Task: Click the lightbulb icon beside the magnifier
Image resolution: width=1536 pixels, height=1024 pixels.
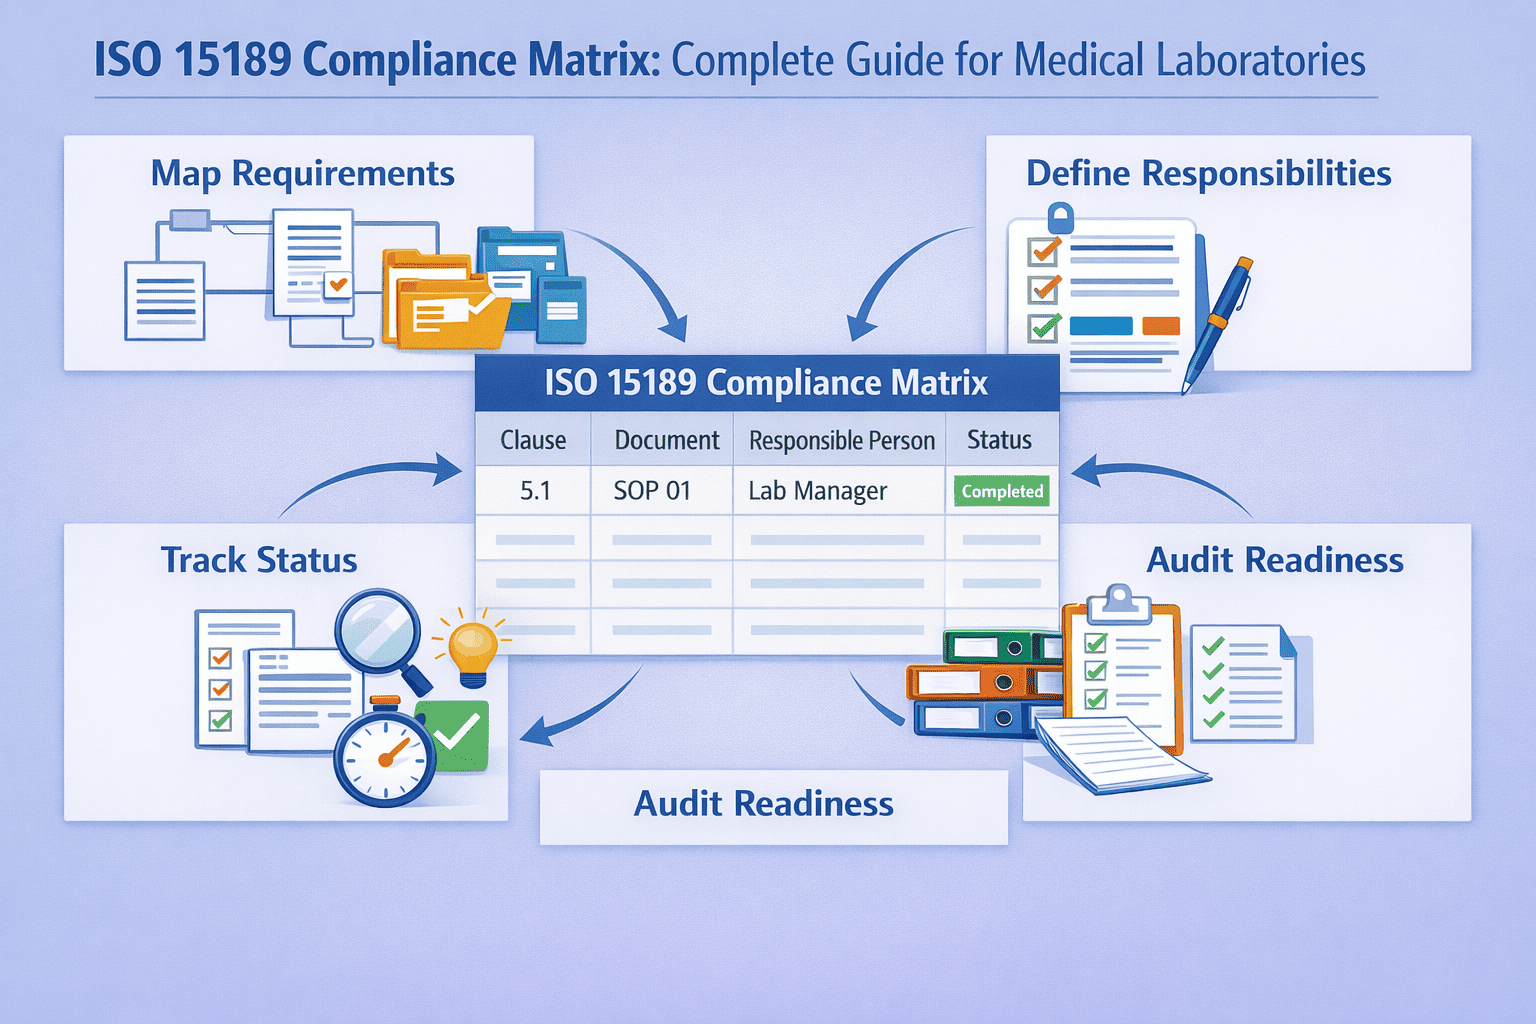Action: [470, 647]
